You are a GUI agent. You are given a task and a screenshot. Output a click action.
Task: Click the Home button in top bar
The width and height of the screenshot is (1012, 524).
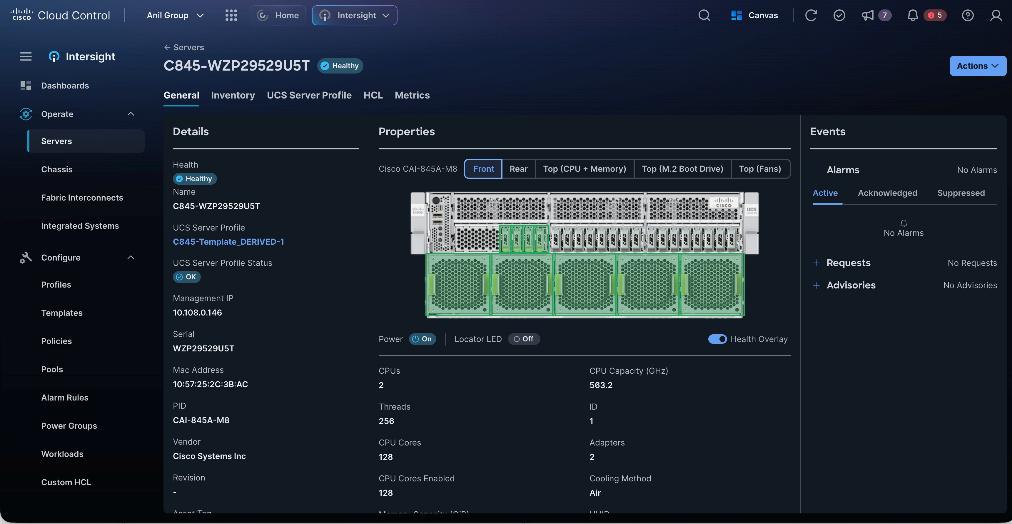(x=278, y=15)
